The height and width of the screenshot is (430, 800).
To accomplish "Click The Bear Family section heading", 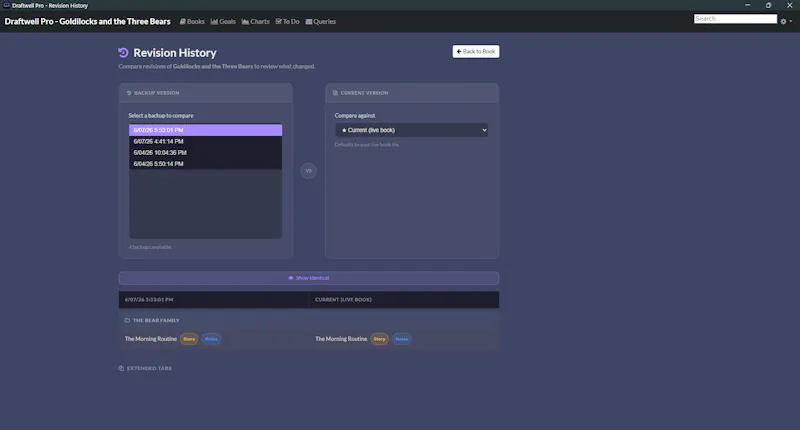I will tap(156, 320).
